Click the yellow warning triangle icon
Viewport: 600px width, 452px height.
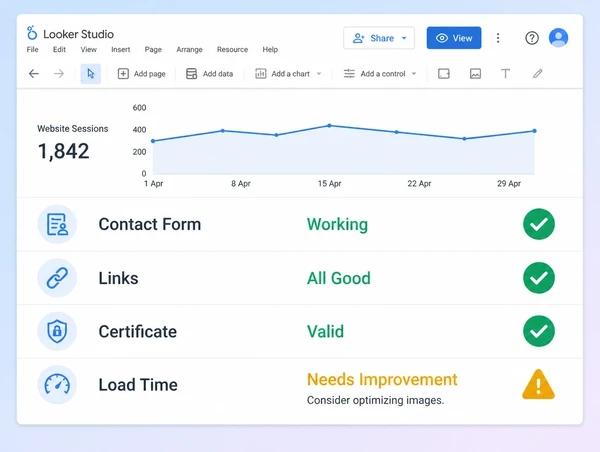click(x=538, y=385)
